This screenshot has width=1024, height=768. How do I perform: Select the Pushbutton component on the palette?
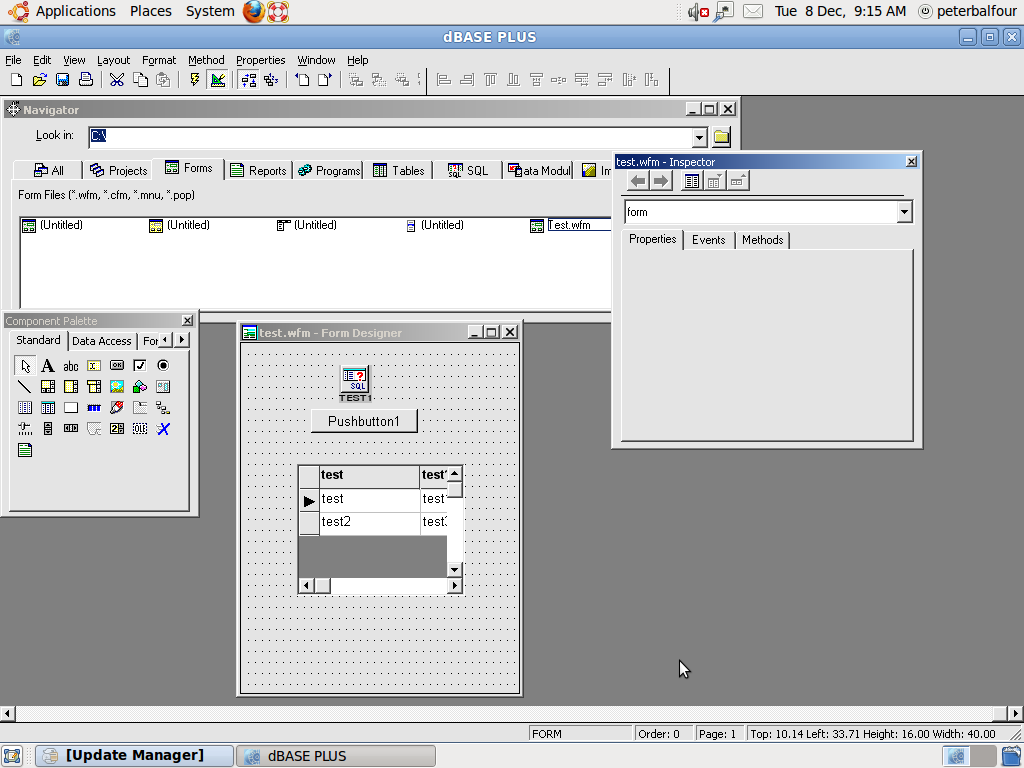116,366
